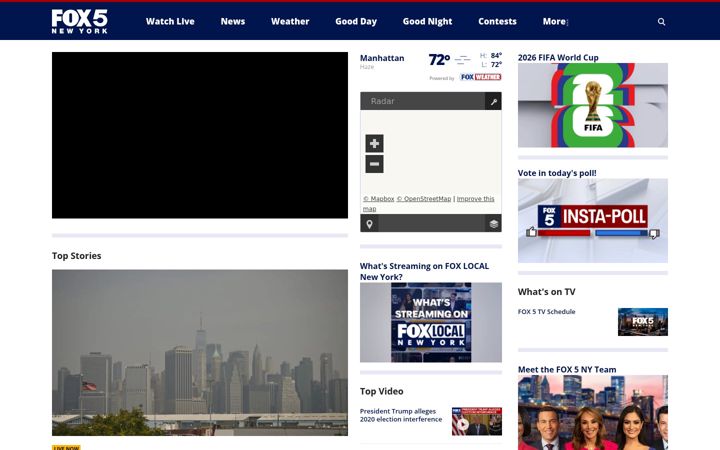Screen dimensions: 720x450
Task: Open the Contests menu item
Action: [x=497, y=21]
